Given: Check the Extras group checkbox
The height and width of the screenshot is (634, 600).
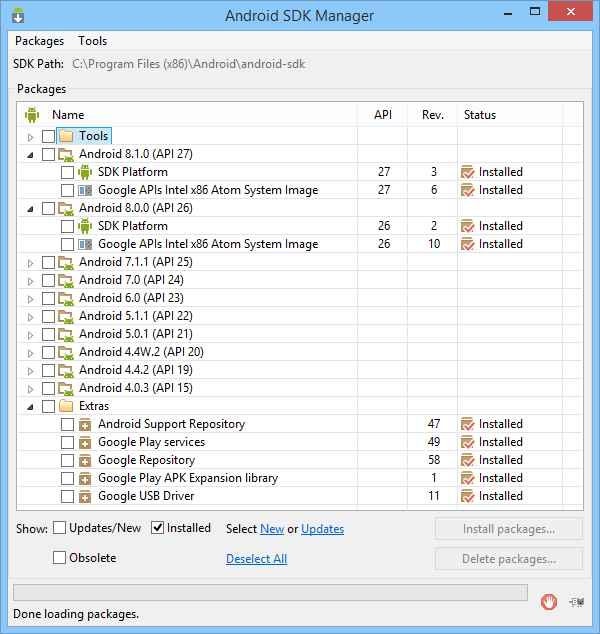Looking at the screenshot, I should [49, 406].
